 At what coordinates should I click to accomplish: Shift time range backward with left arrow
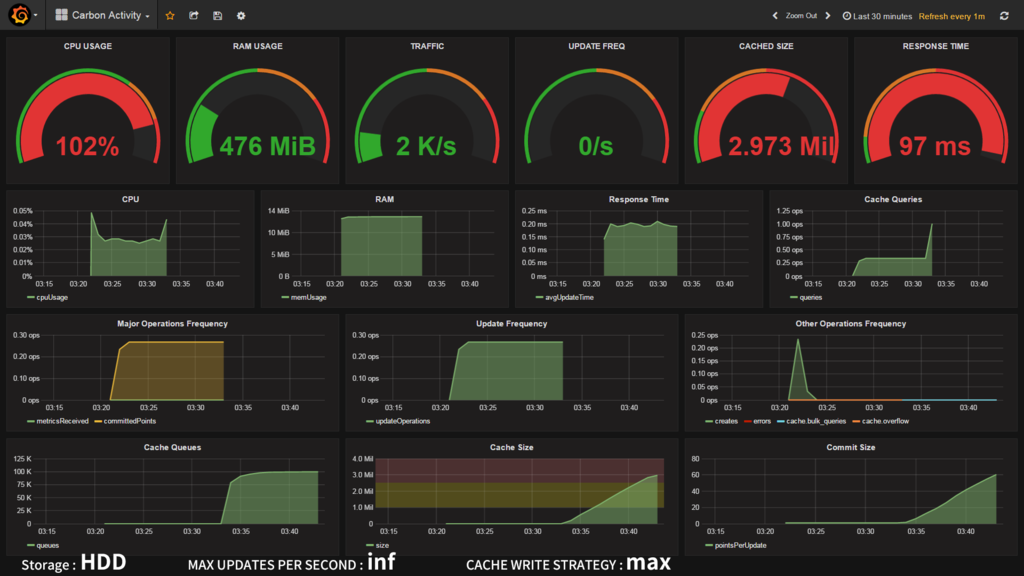pos(775,16)
